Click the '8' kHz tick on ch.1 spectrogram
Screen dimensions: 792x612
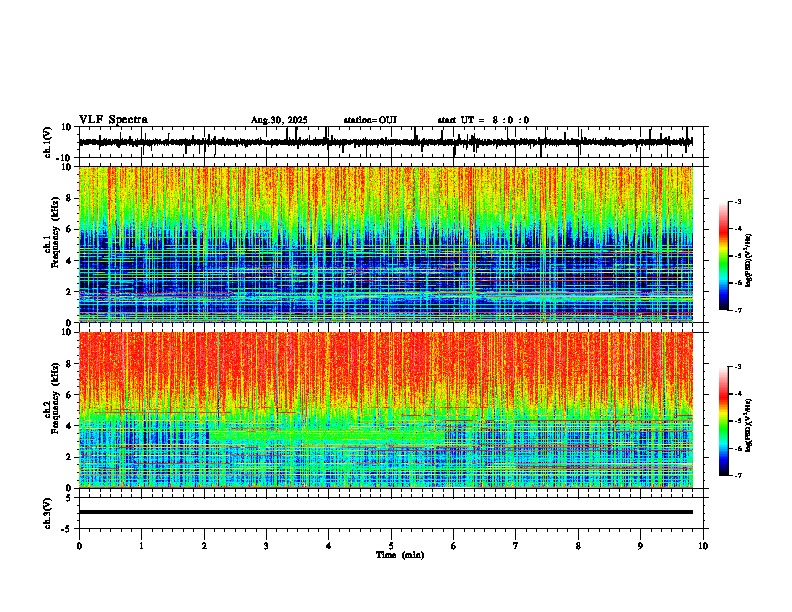[70, 198]
